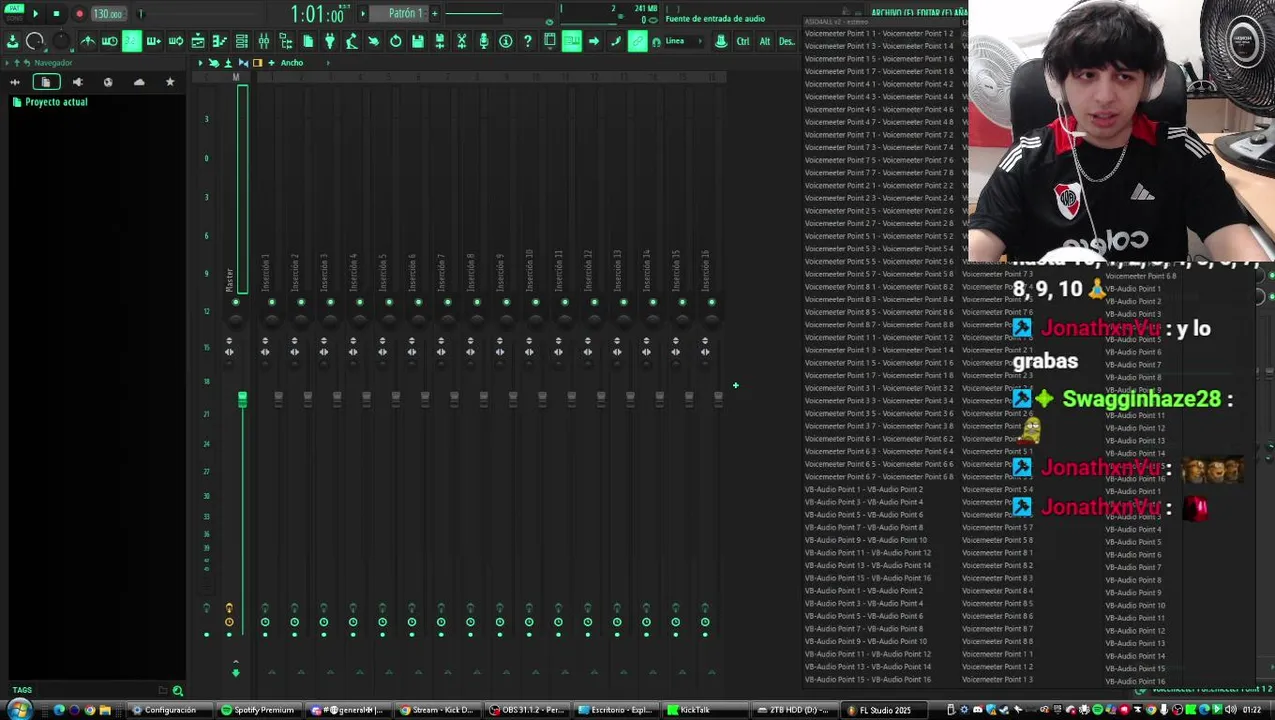This screenshot has width=1275, height=720.
Task: Open the plugin plug icon
Action: click(330, 41)
